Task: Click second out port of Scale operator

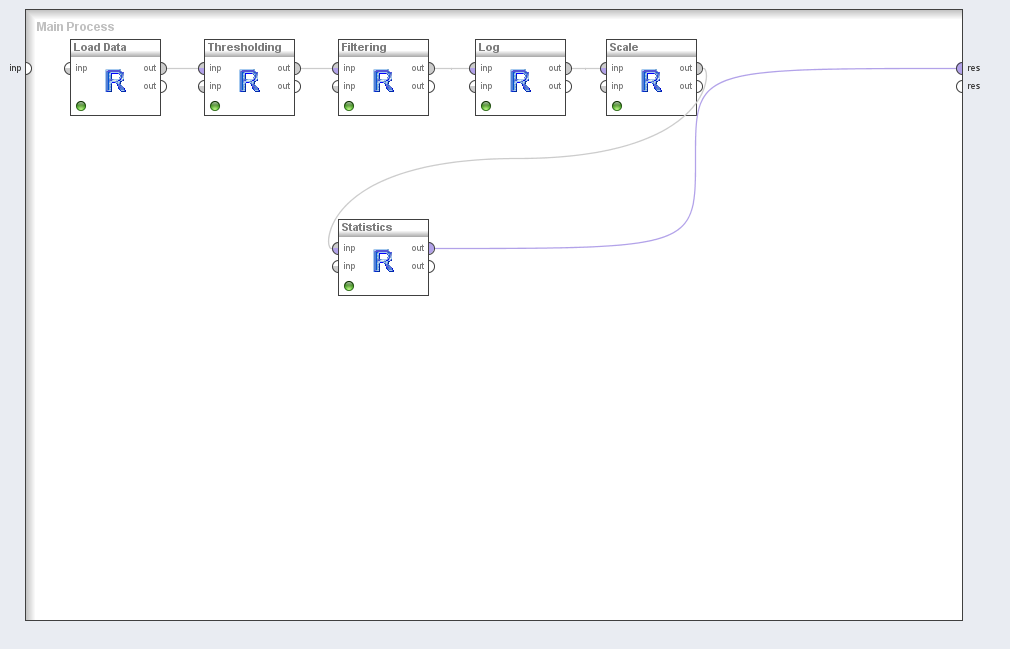Action: coord(698,86)
